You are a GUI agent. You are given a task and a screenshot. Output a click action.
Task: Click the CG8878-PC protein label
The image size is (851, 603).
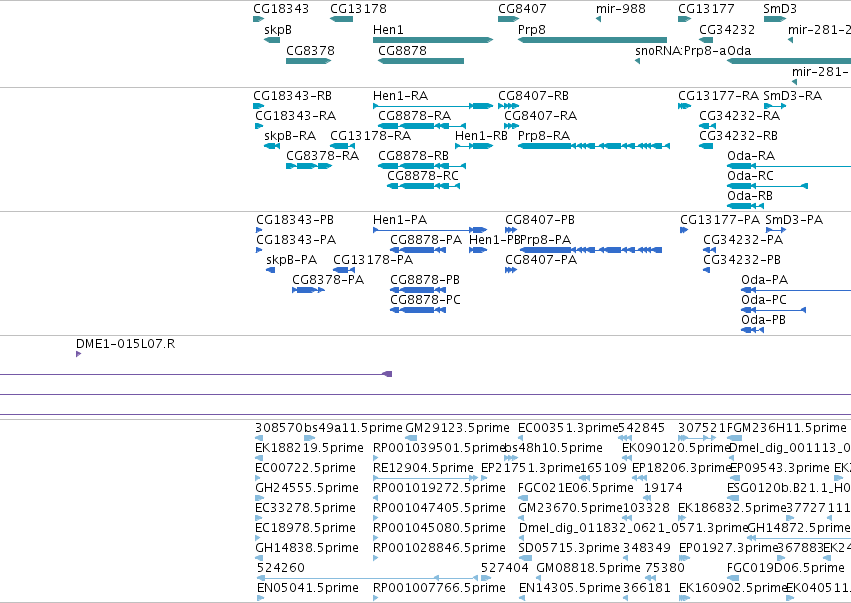(x=426, y=301)
